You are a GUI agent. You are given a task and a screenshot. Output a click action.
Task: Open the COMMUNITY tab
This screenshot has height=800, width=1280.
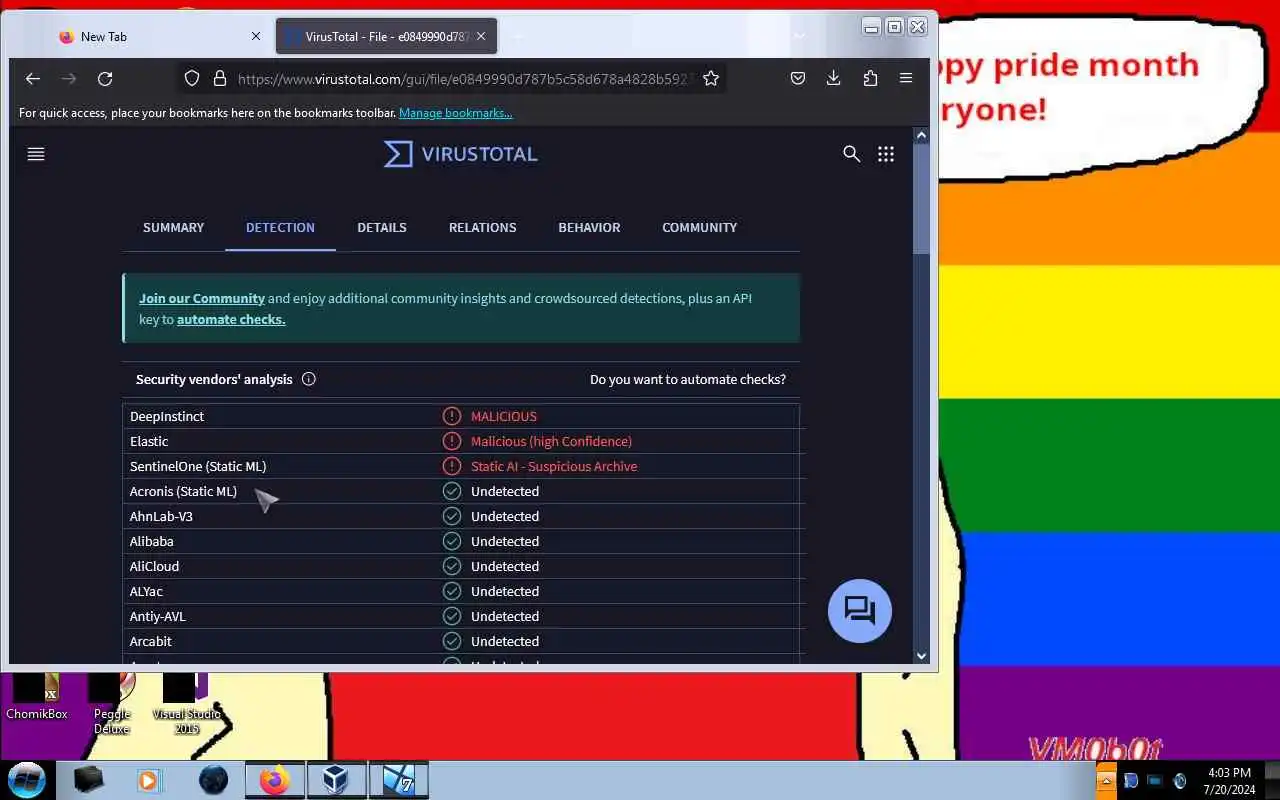pos(699,227)
